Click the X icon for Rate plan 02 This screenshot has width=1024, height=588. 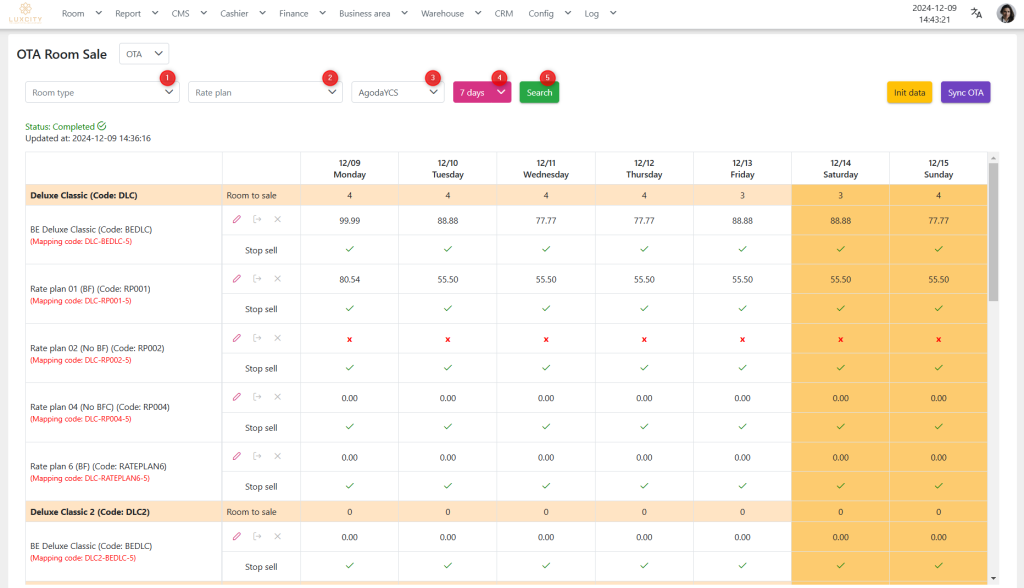278,338
